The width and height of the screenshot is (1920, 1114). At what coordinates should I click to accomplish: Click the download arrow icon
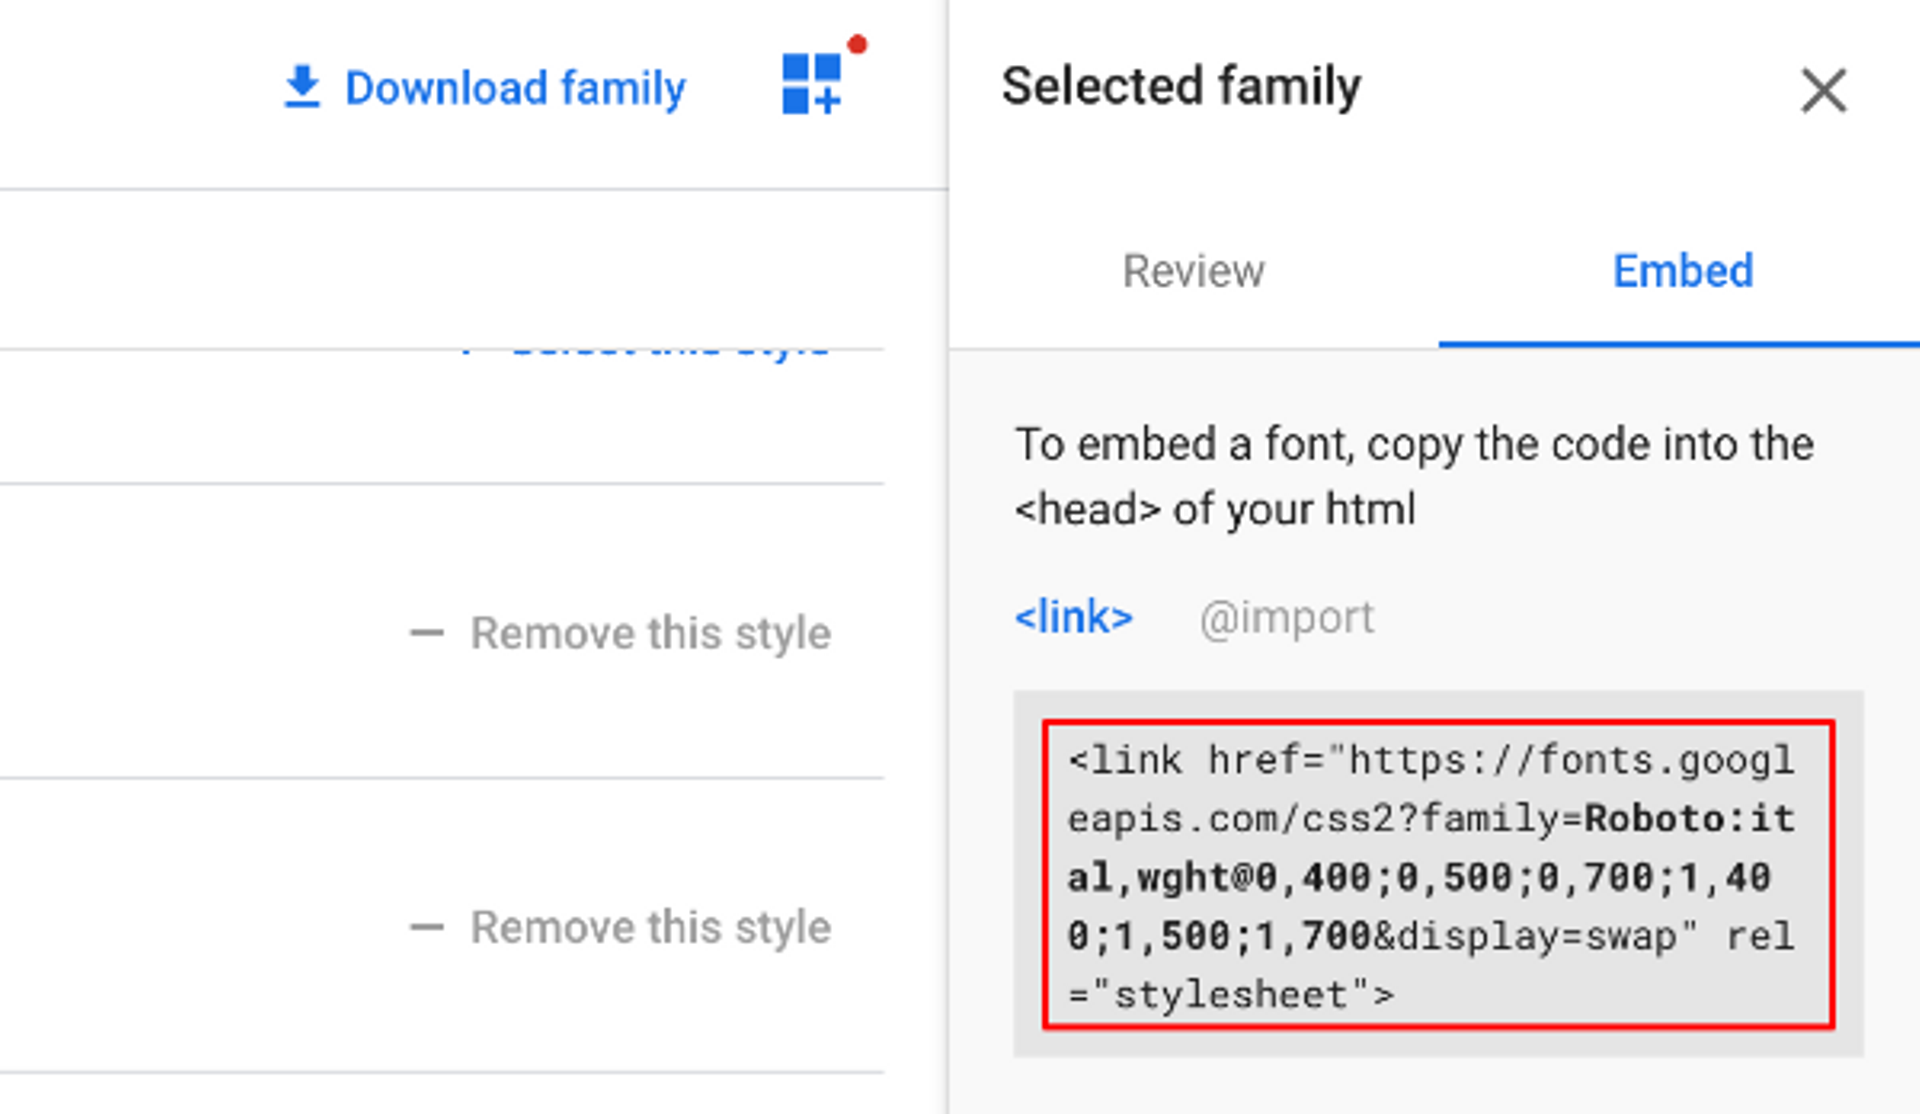pos(302,87)
